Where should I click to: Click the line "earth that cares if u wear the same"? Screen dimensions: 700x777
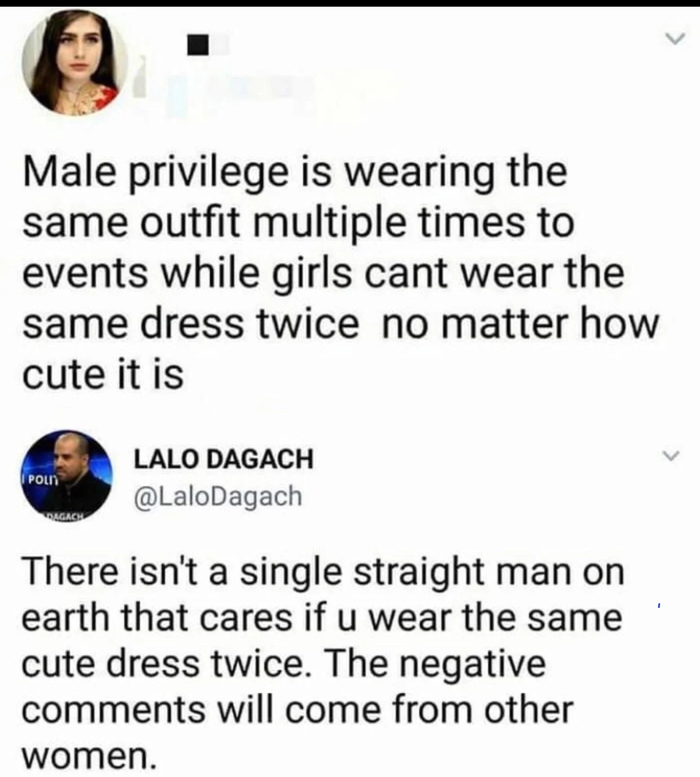coord(321,617)
